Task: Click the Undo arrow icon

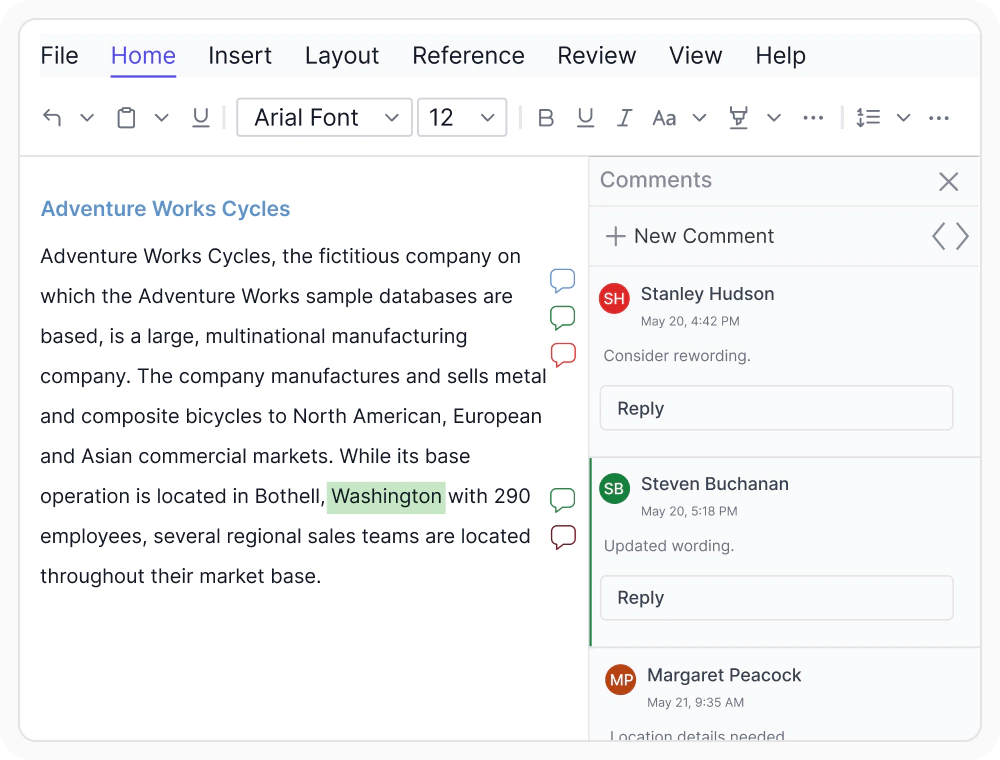Action: tap(52, 118)
